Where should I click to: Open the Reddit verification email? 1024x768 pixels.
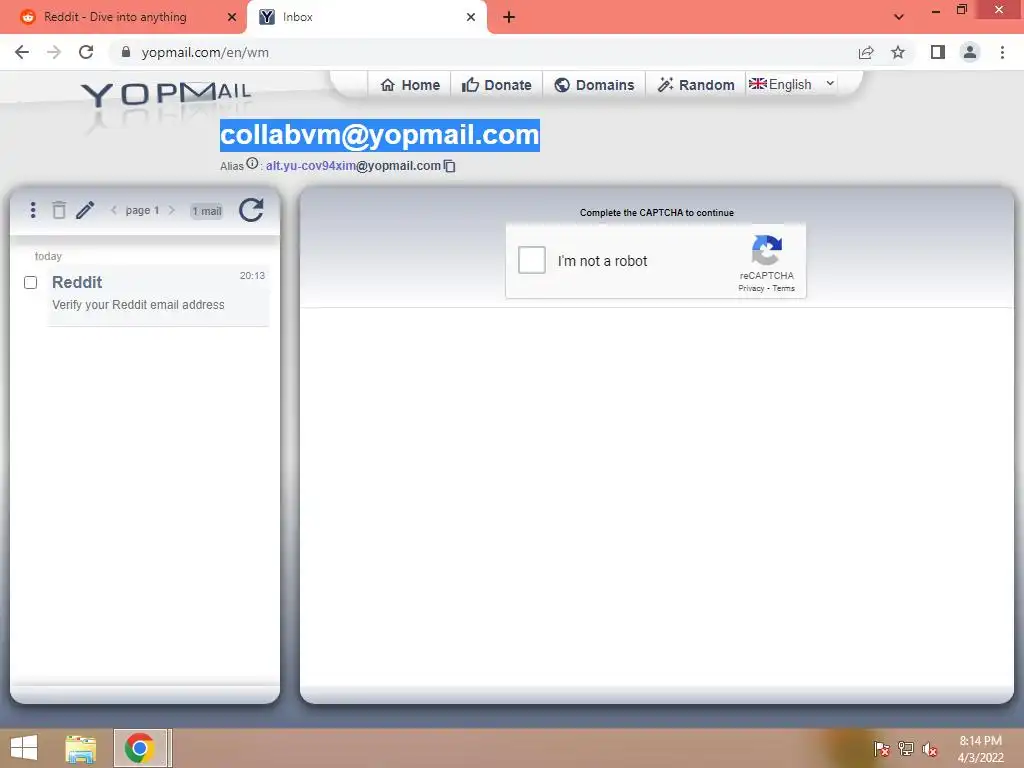coord(158,295)
